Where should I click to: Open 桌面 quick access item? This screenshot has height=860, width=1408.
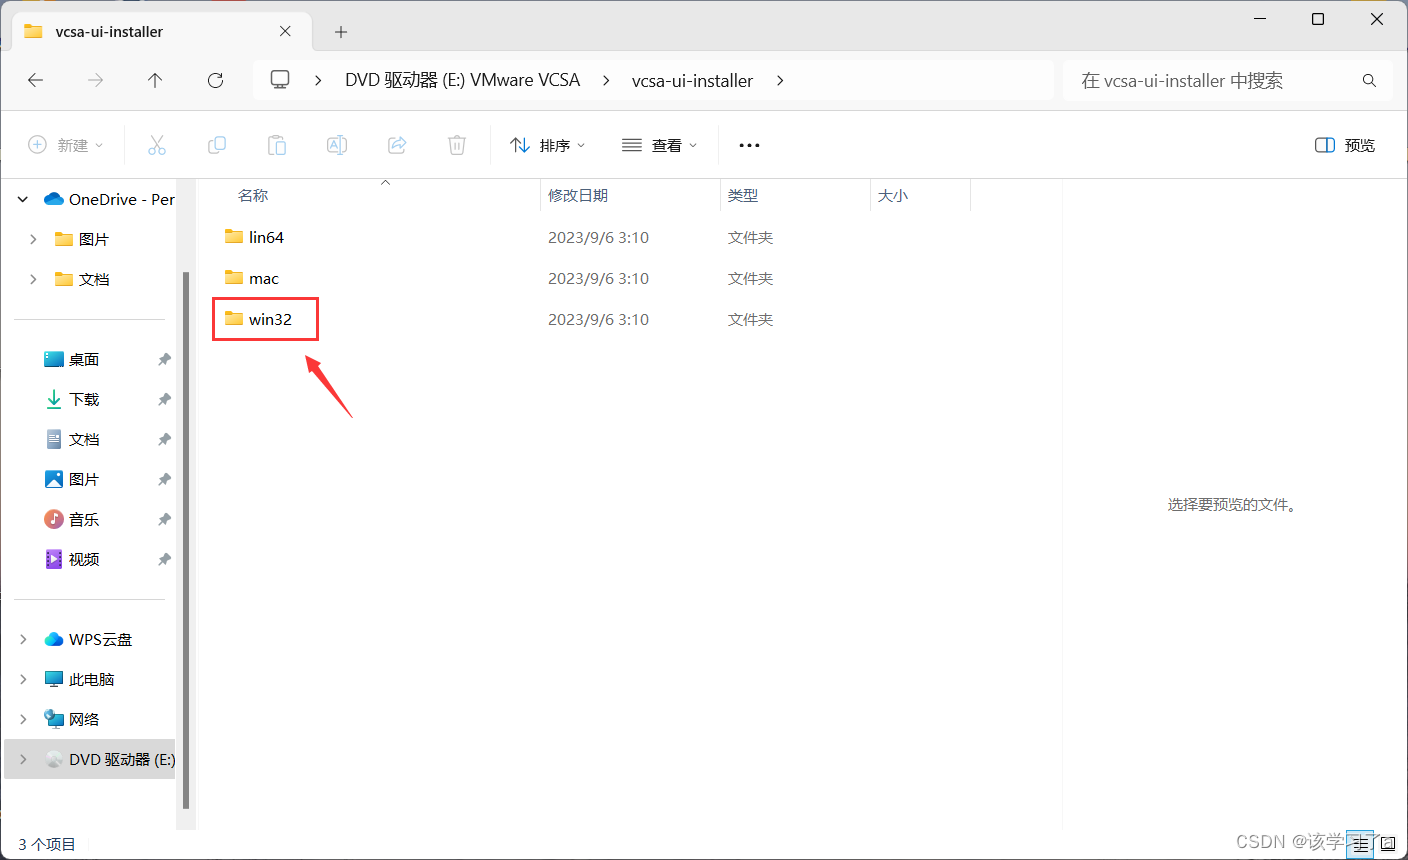click(x=72, y=359)
